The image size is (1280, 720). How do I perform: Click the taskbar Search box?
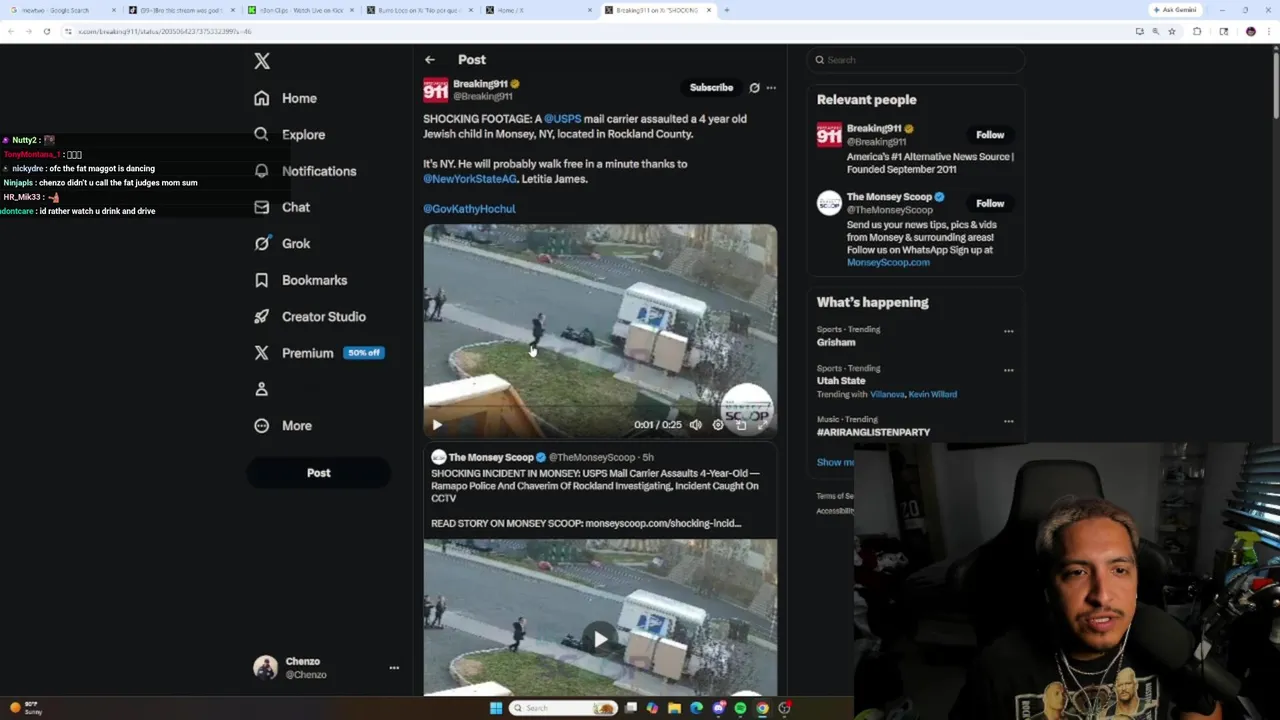point(564,708)
